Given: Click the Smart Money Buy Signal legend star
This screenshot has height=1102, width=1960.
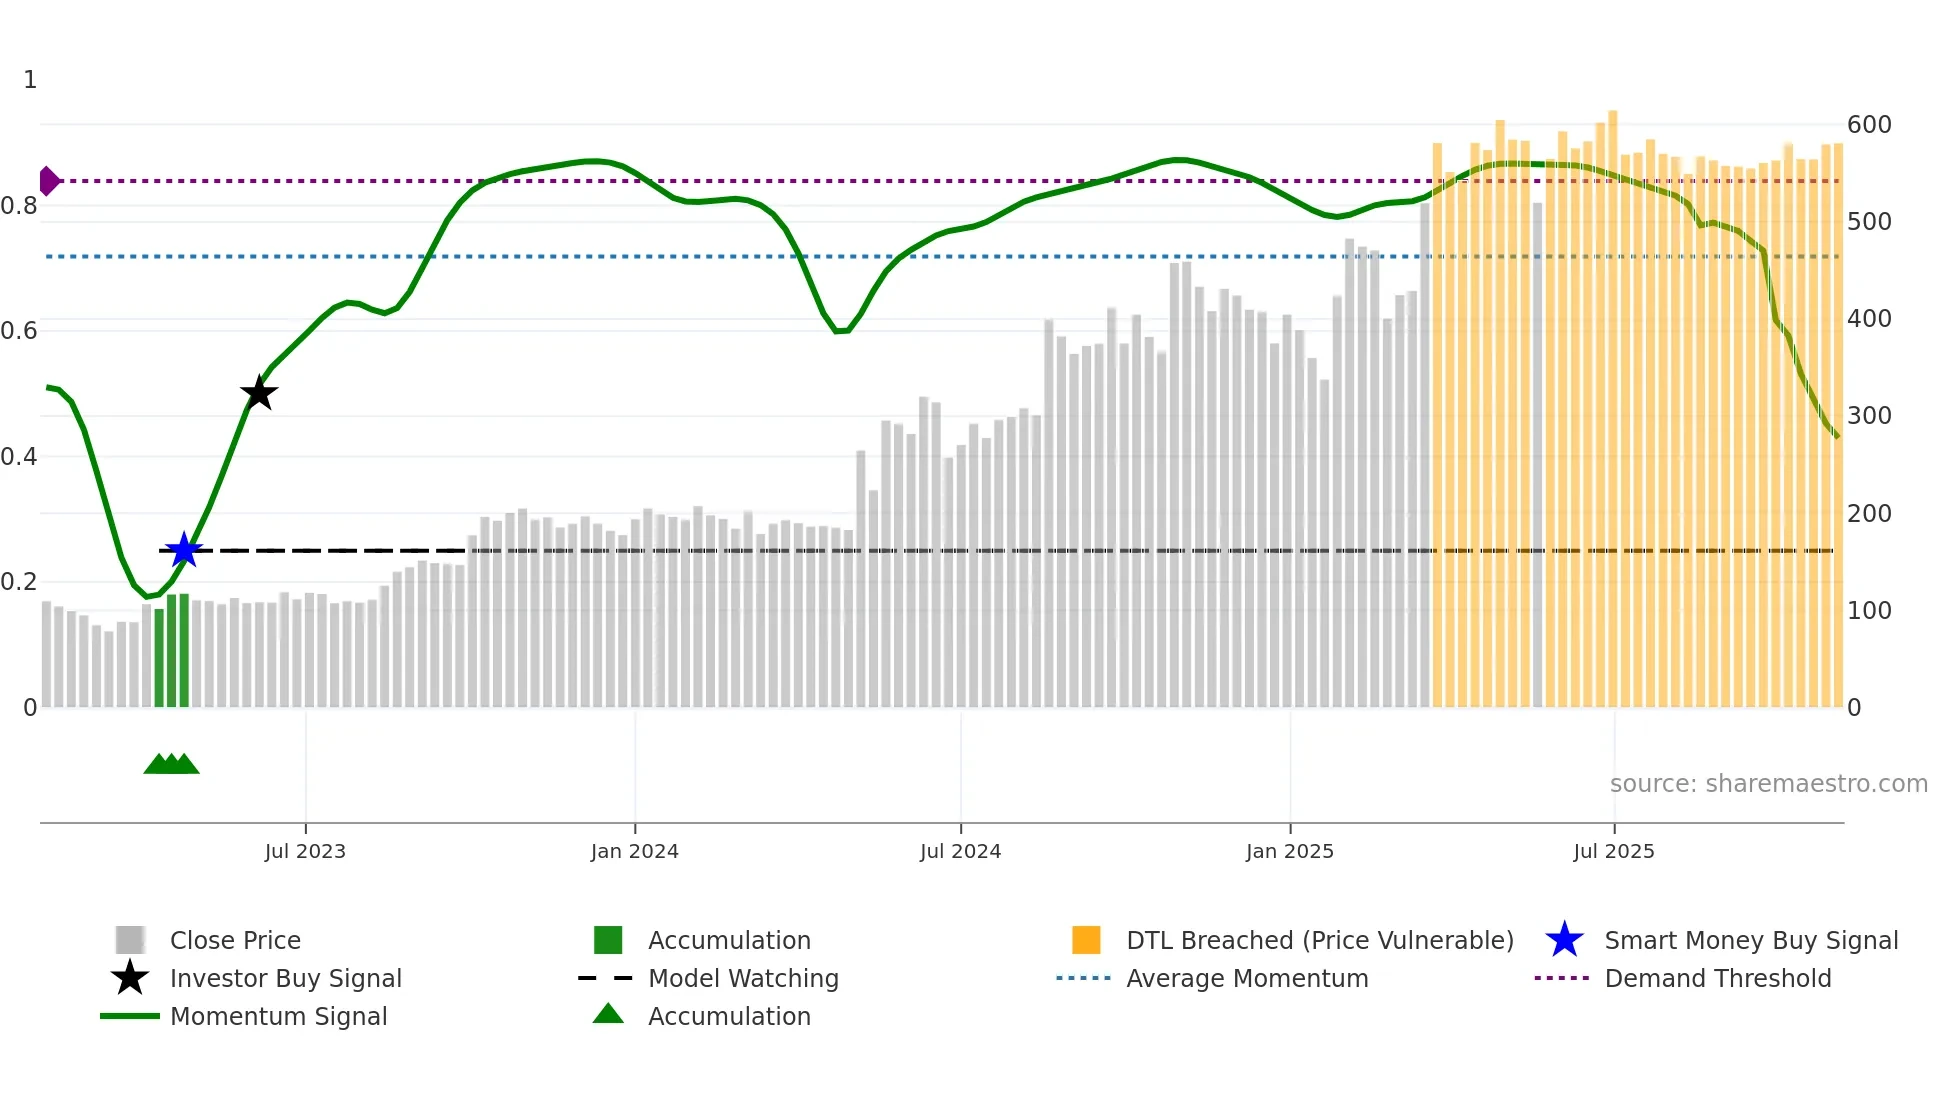Looking at the screenshot, I should (x=1564, y=940).
